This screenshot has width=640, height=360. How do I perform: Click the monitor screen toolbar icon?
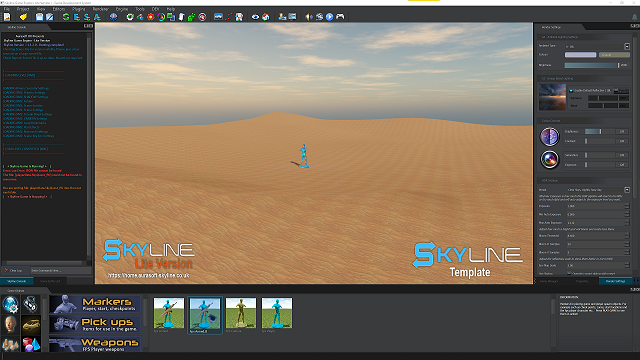[x=292, y=17]
